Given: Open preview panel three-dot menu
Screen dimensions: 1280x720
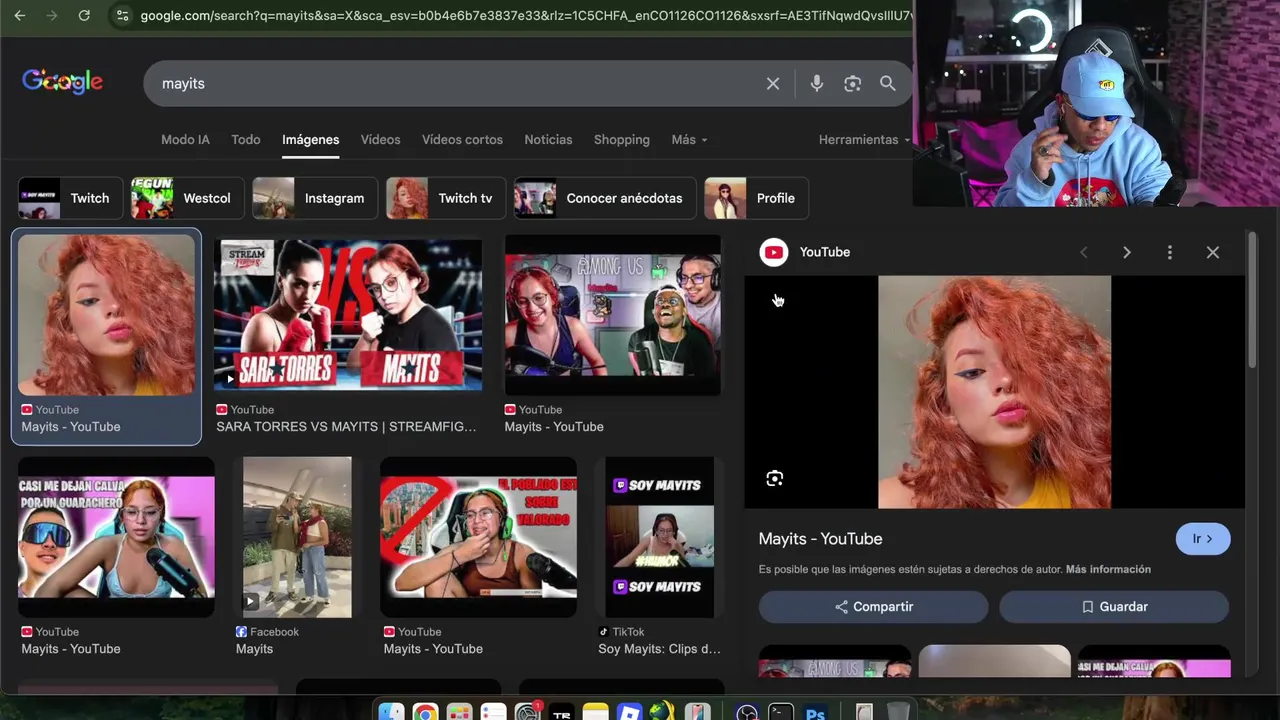Looking at the screenshot, I should [x=1169, y=252].
